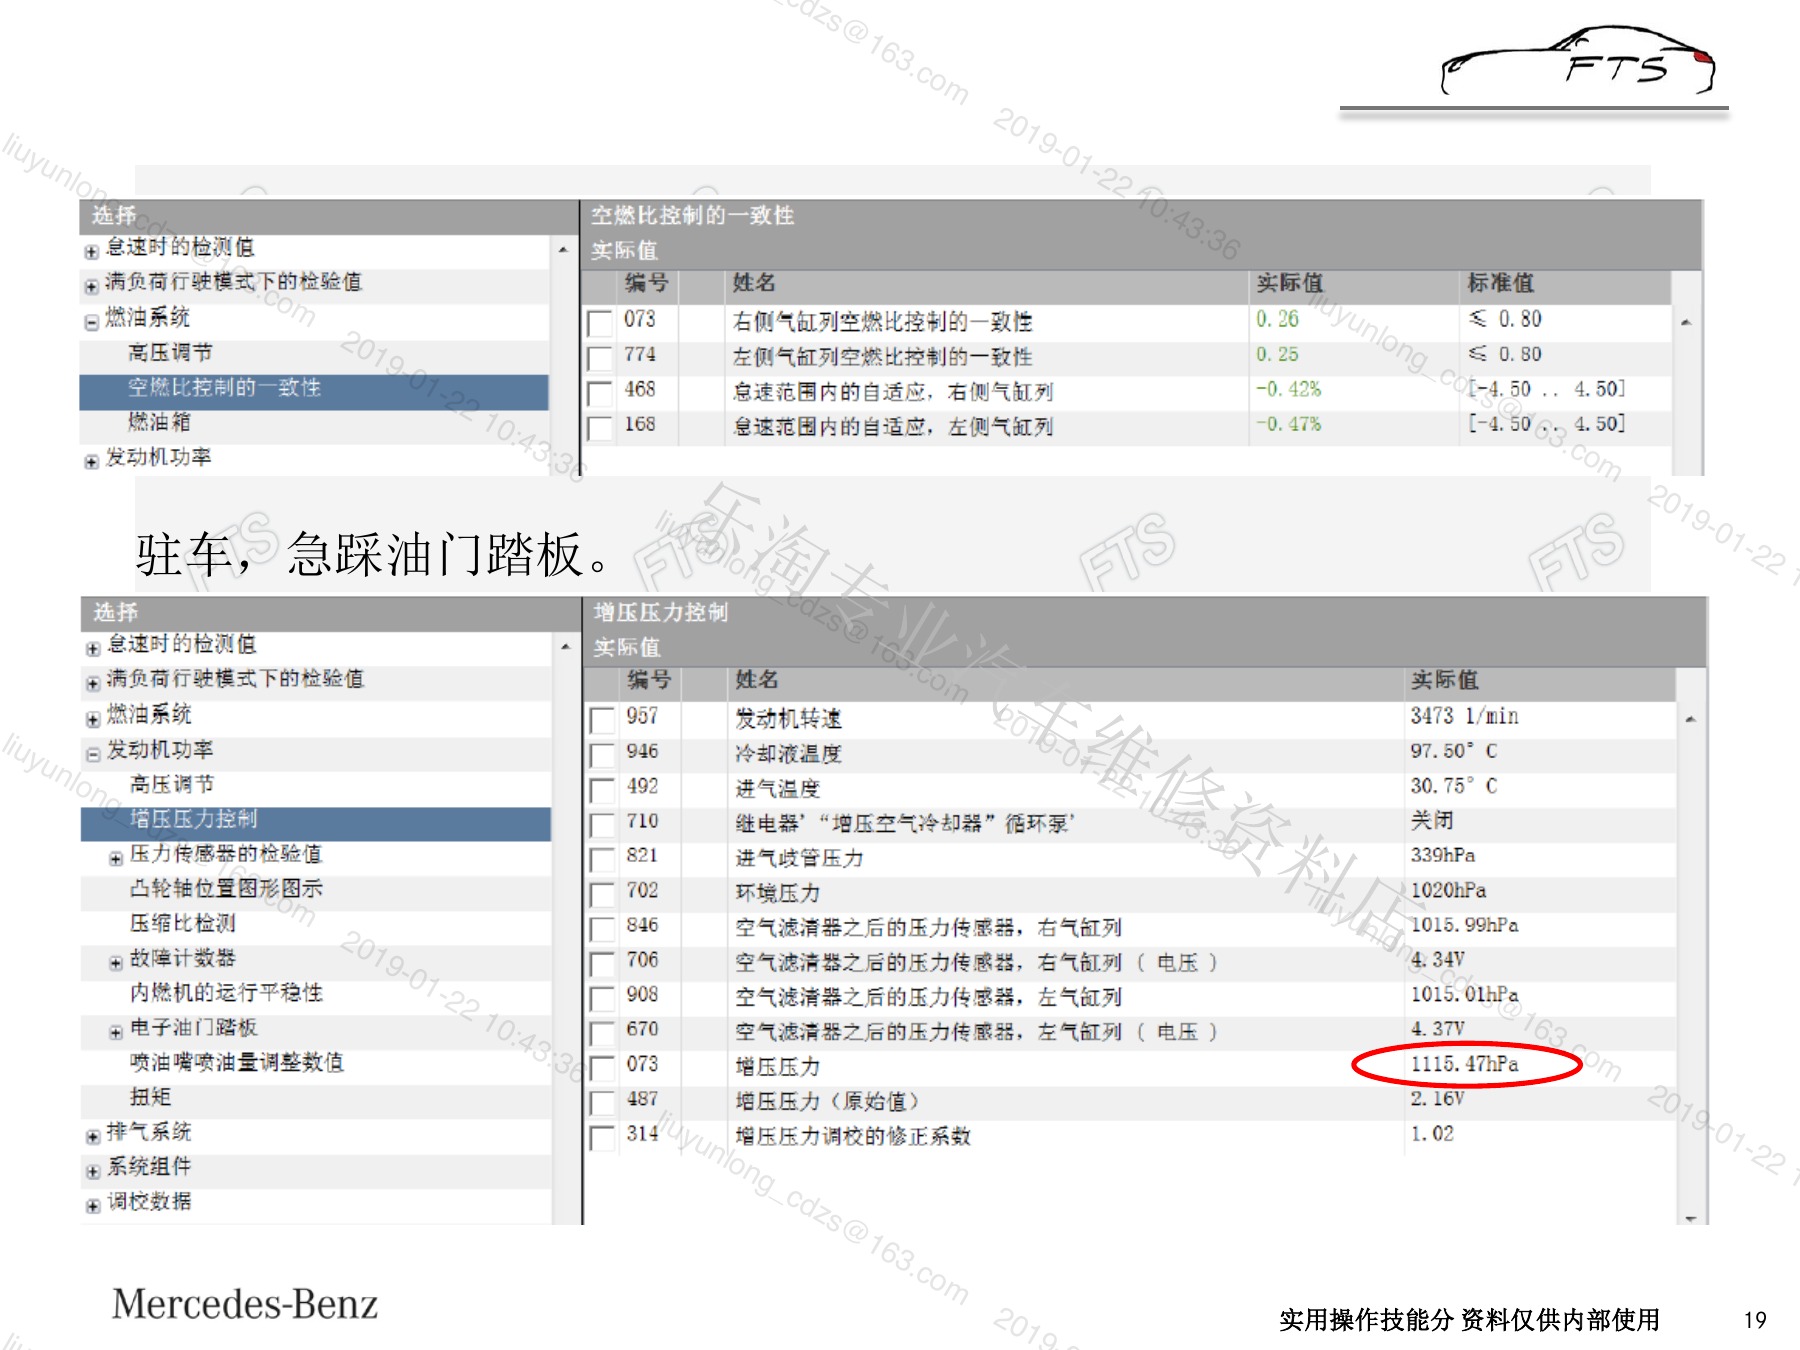Enable checkbox for 314 增压压力调校的修正系数
This screenshot has height=1350, width=1800.
pos(603,1138)
